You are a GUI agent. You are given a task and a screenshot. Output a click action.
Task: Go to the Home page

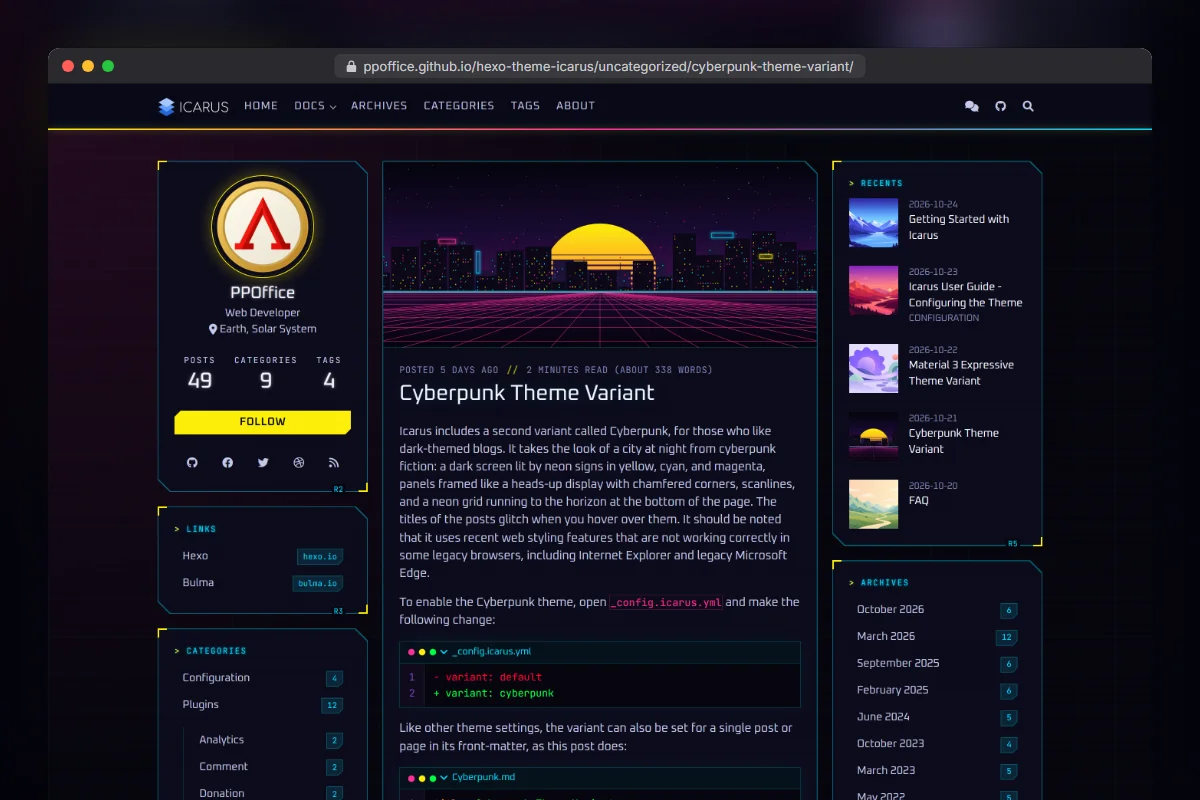point(261,106)
